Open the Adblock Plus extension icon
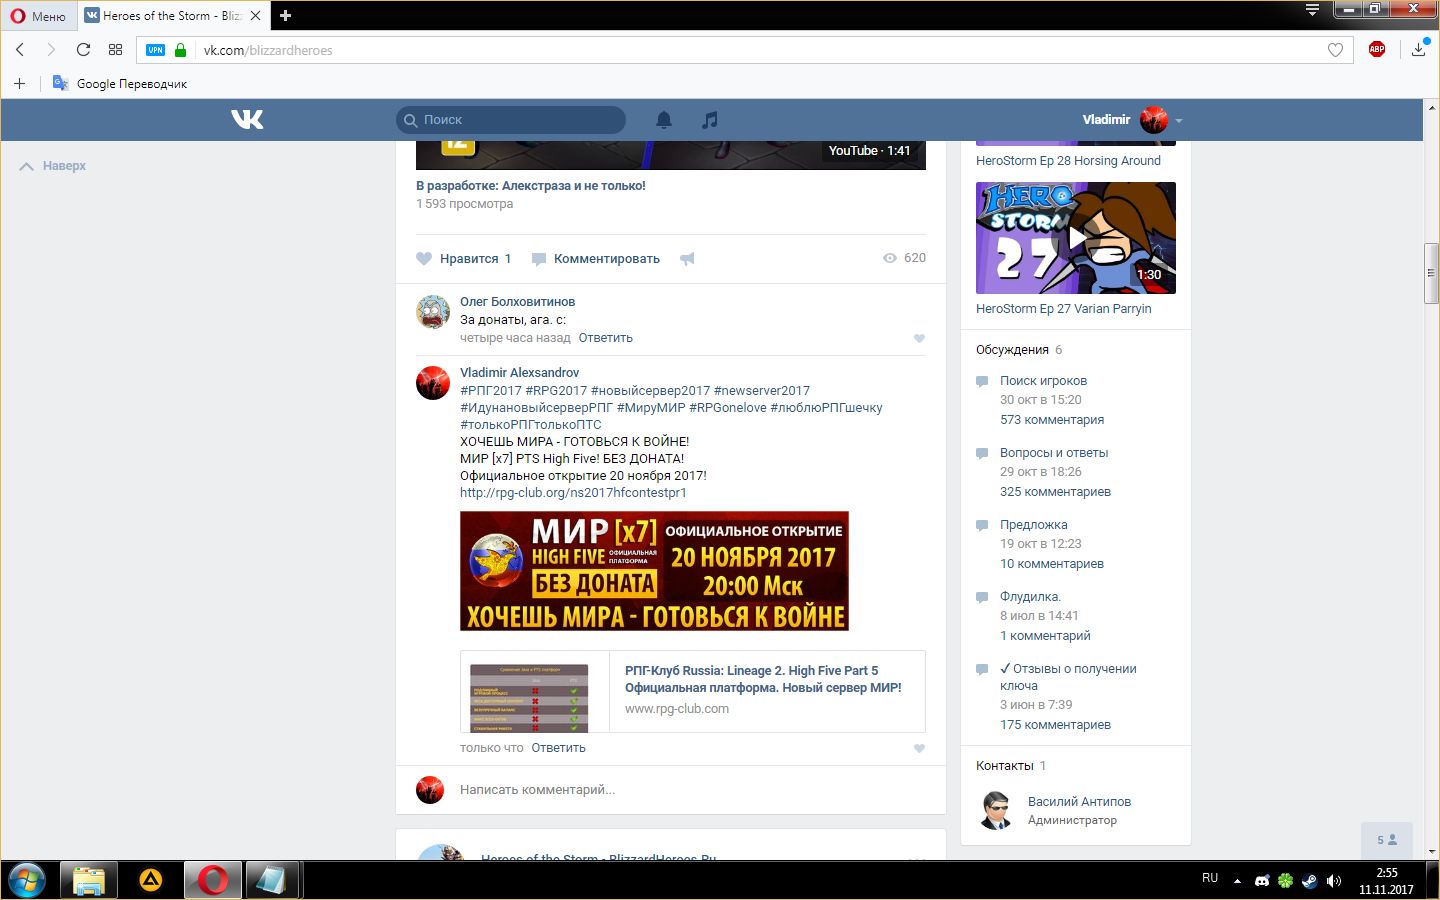Viewport: 1440px width, 900px height. point(1377,49)
